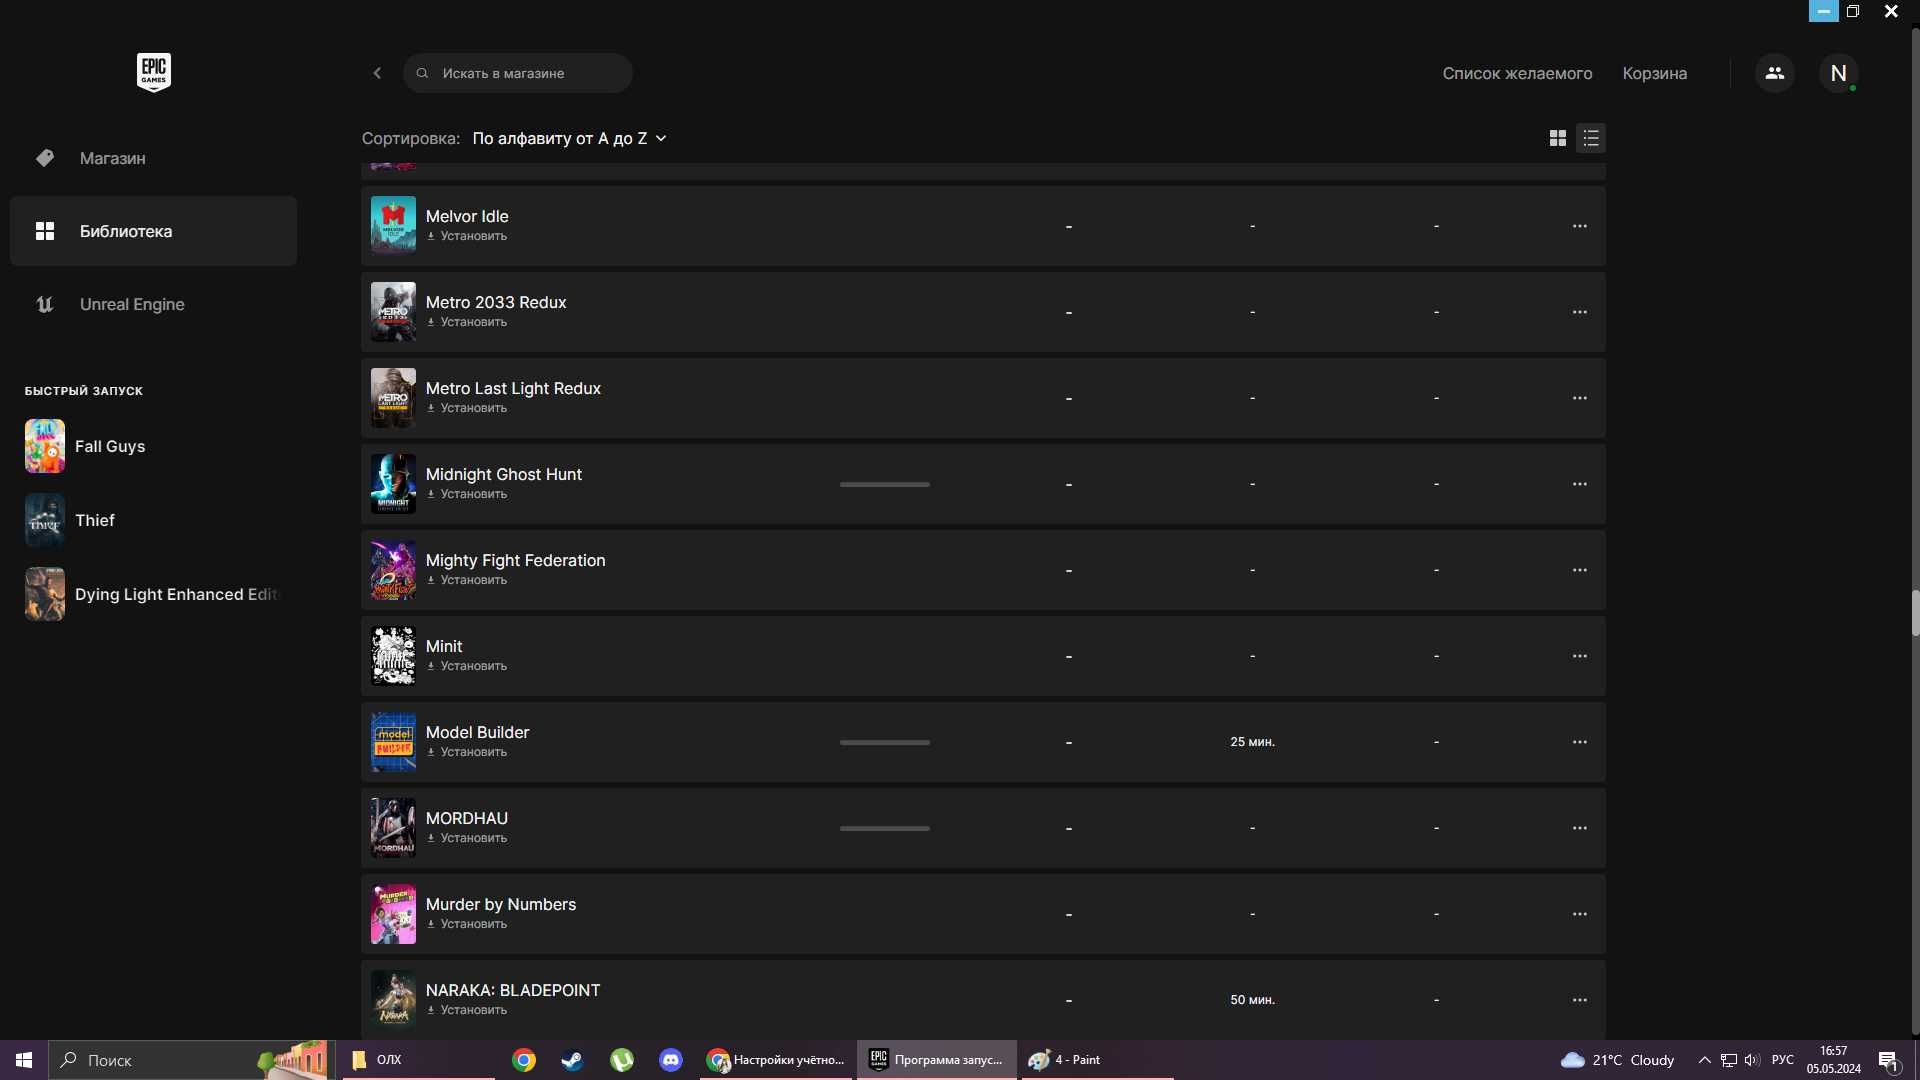
Task: Open more options for Metro Last Light Redux
Action: click(x=1579, y=398)
